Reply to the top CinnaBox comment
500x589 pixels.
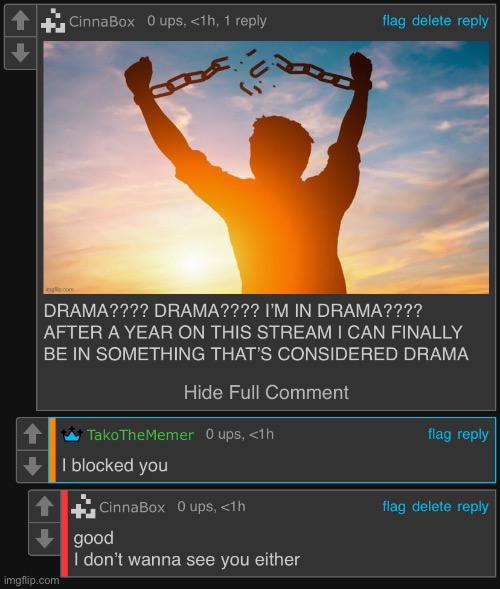(x=473, y=21)
